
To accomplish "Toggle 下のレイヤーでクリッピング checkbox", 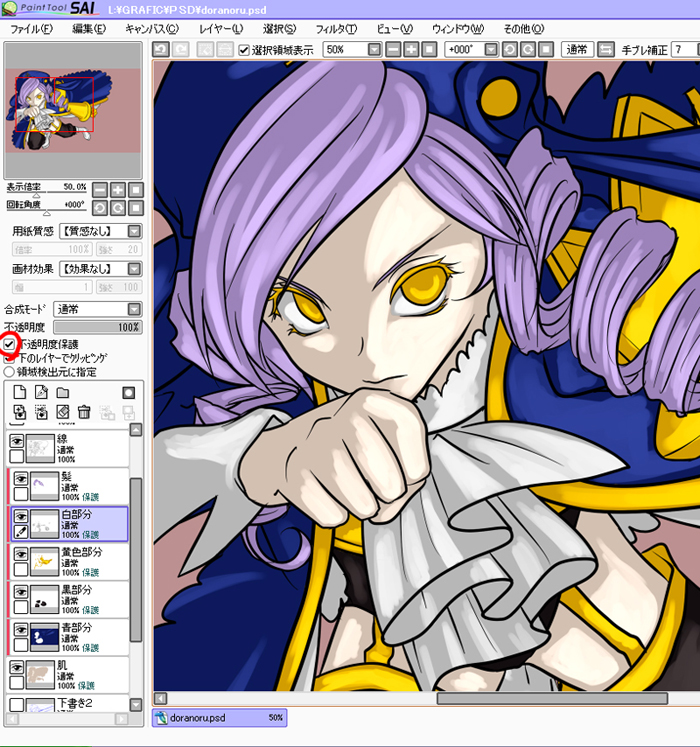I will tap(9, 358).
